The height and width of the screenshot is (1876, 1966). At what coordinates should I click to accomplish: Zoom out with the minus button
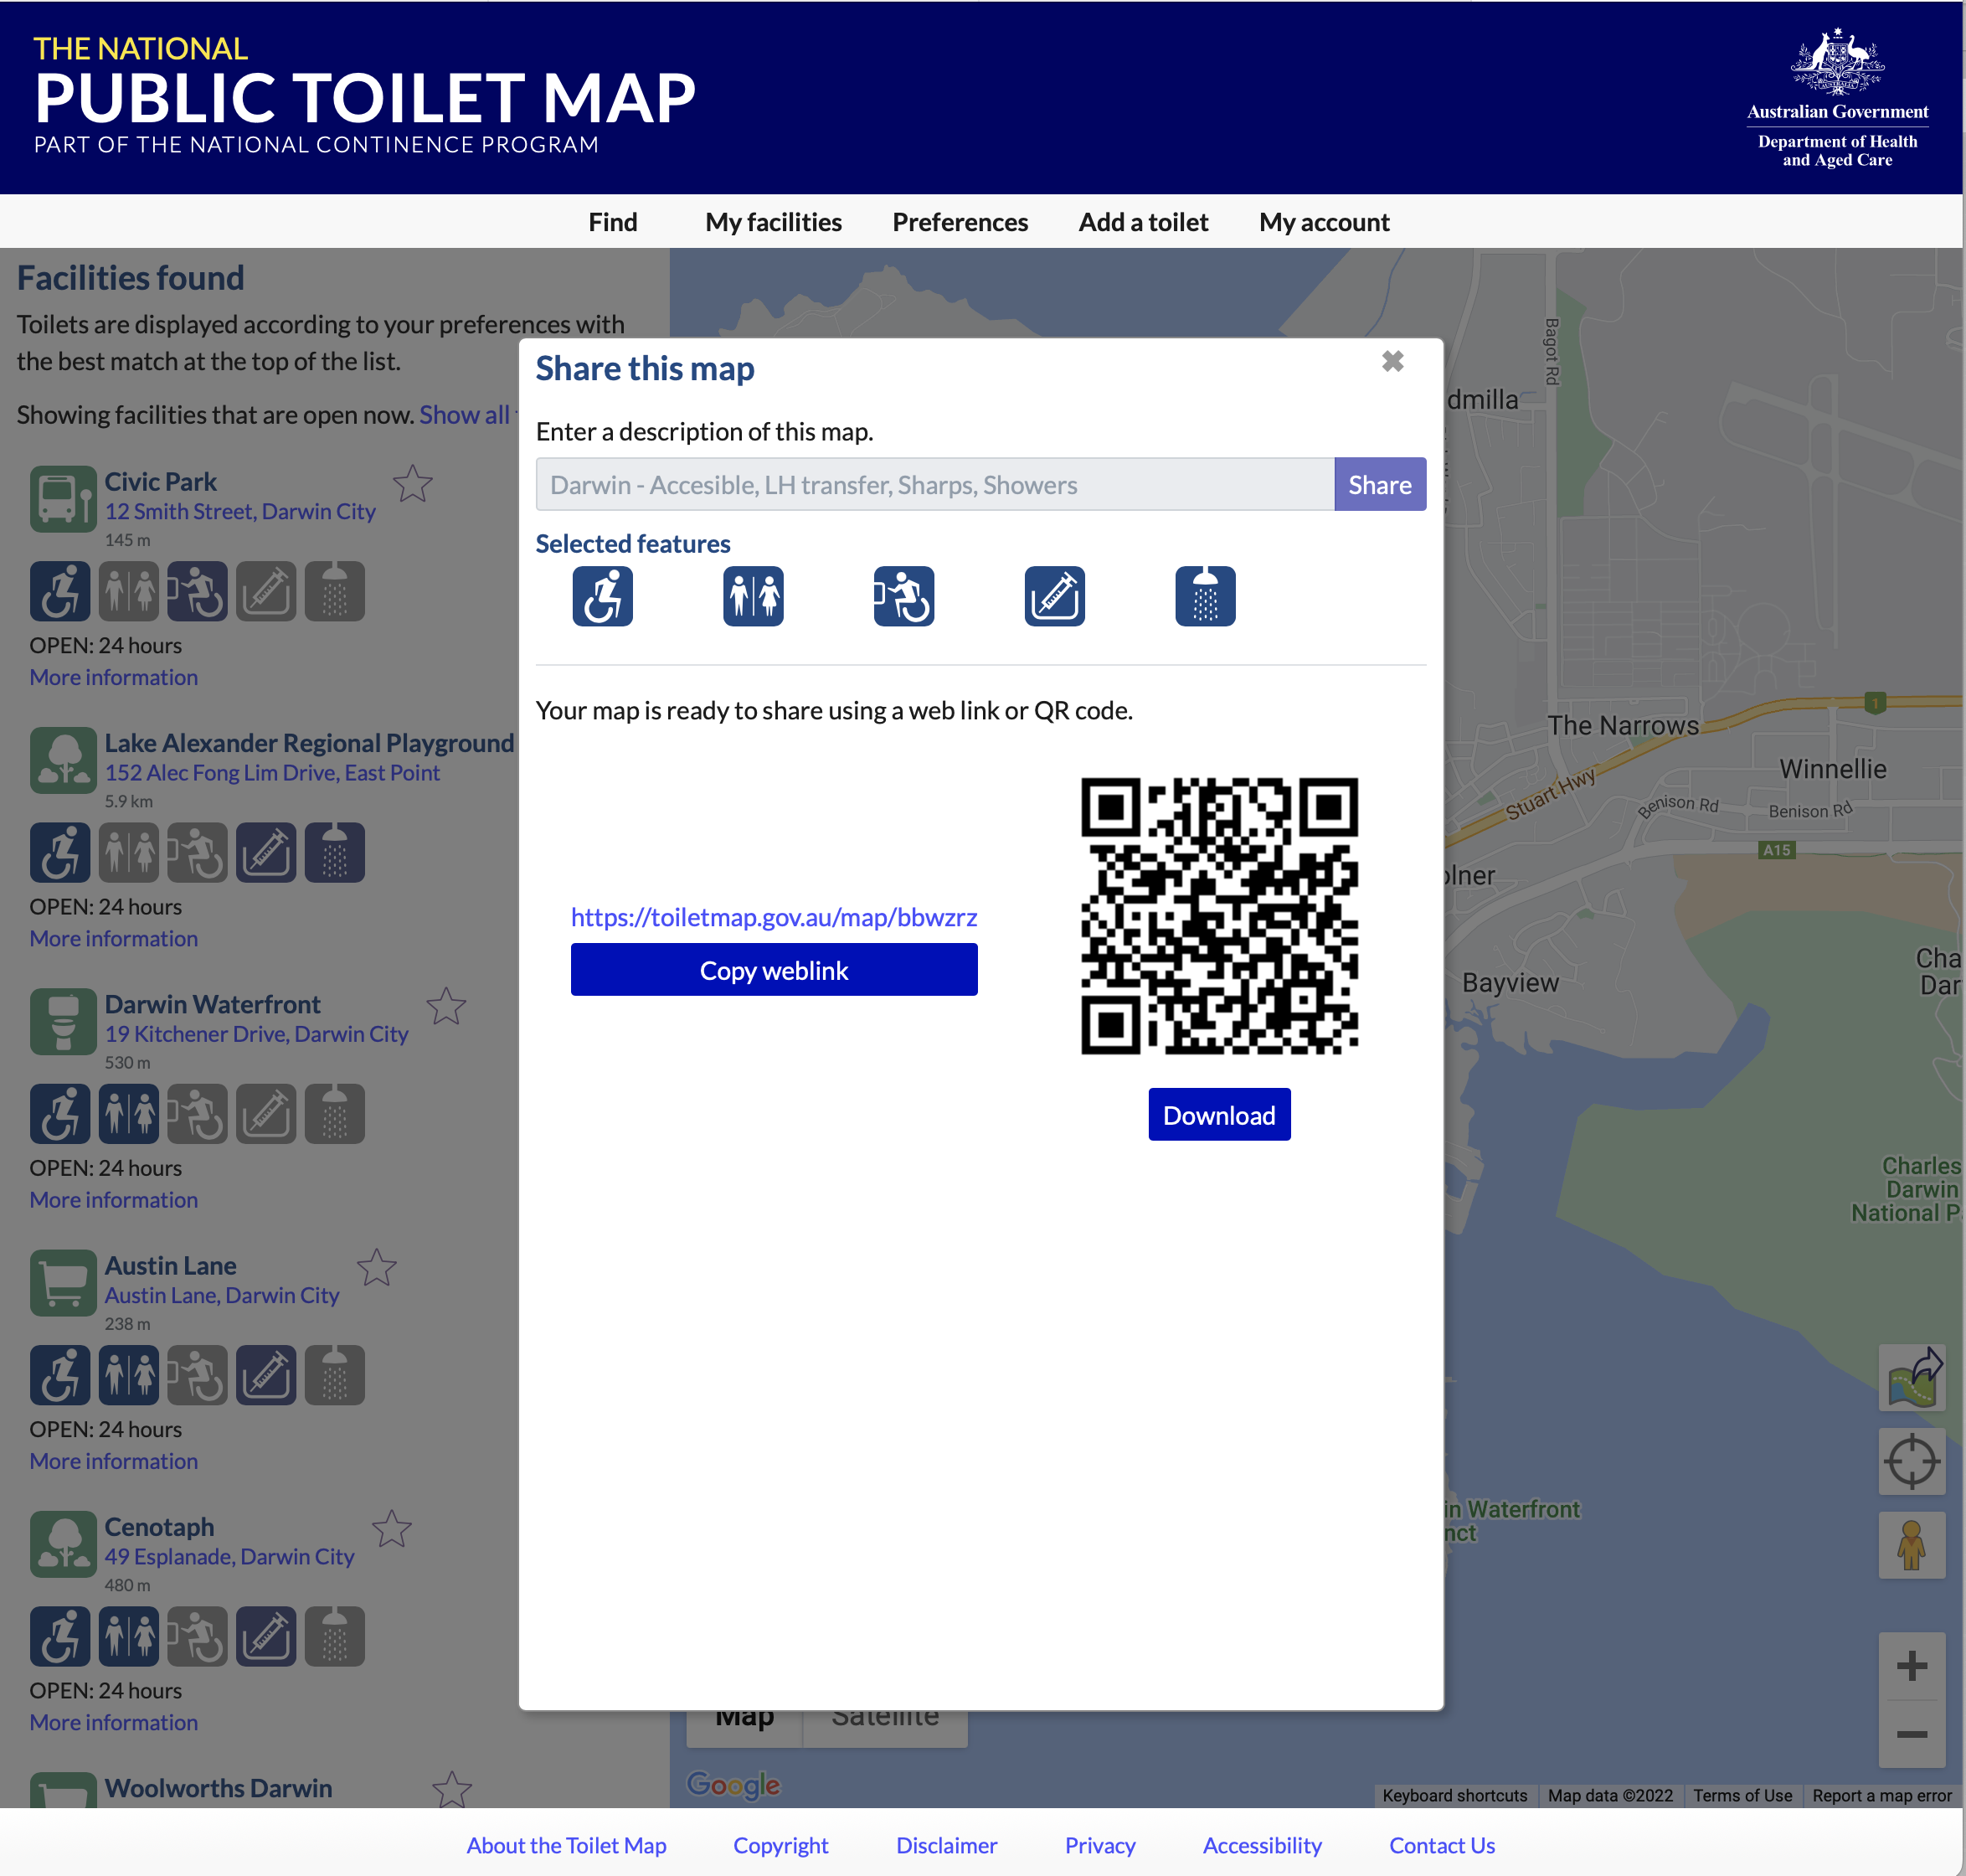point(1911,1733)
